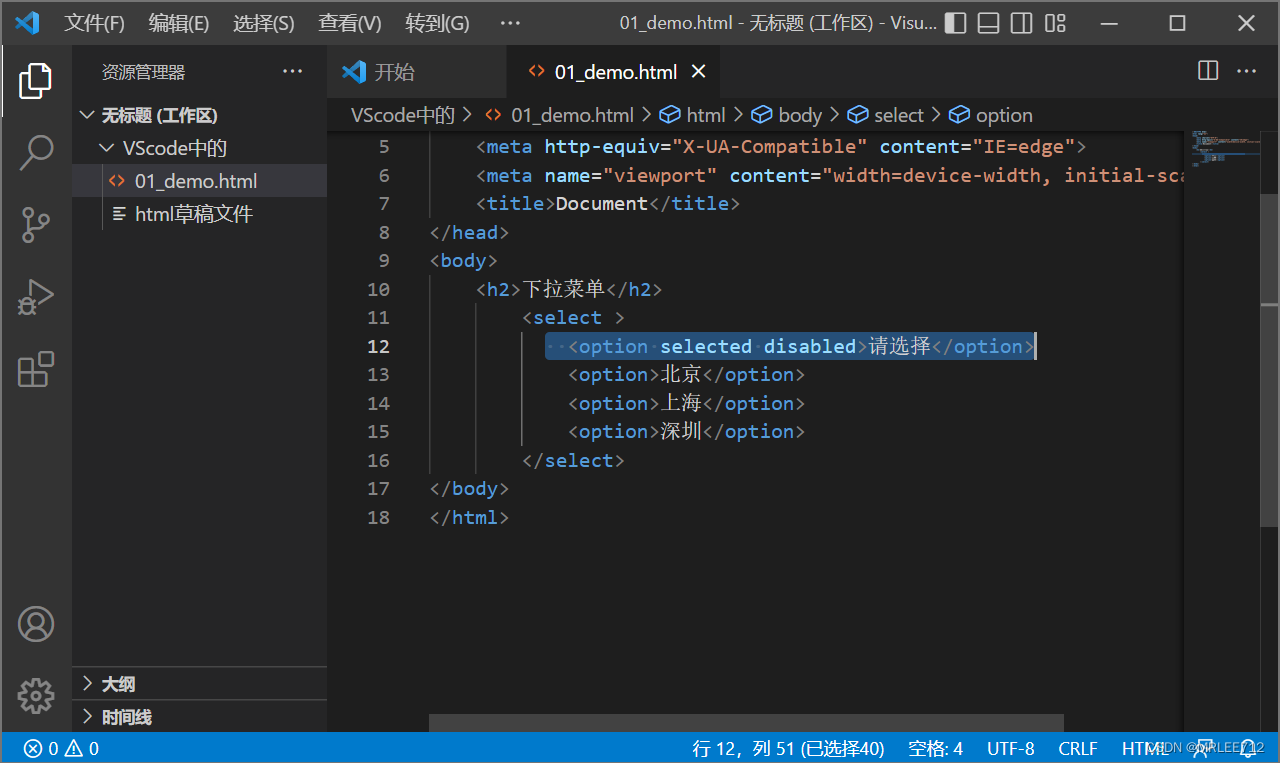Open the Source Control view

click(x=36, y=225)
